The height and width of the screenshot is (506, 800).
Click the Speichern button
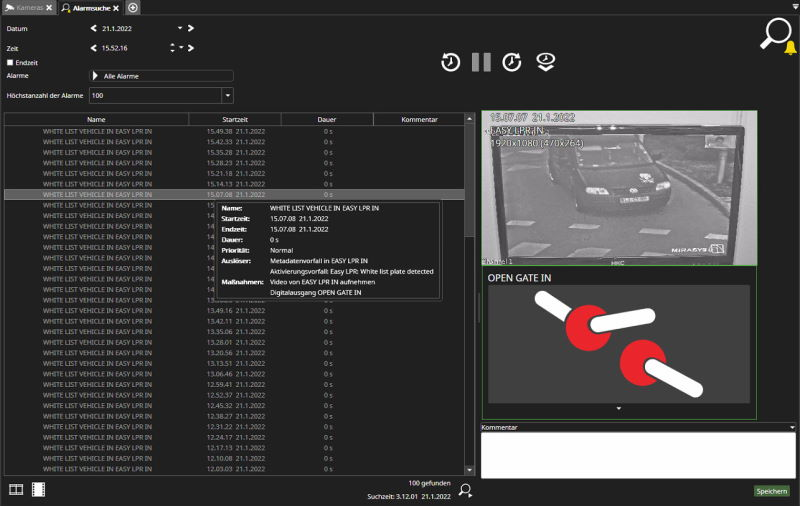(x=771, y=491)
